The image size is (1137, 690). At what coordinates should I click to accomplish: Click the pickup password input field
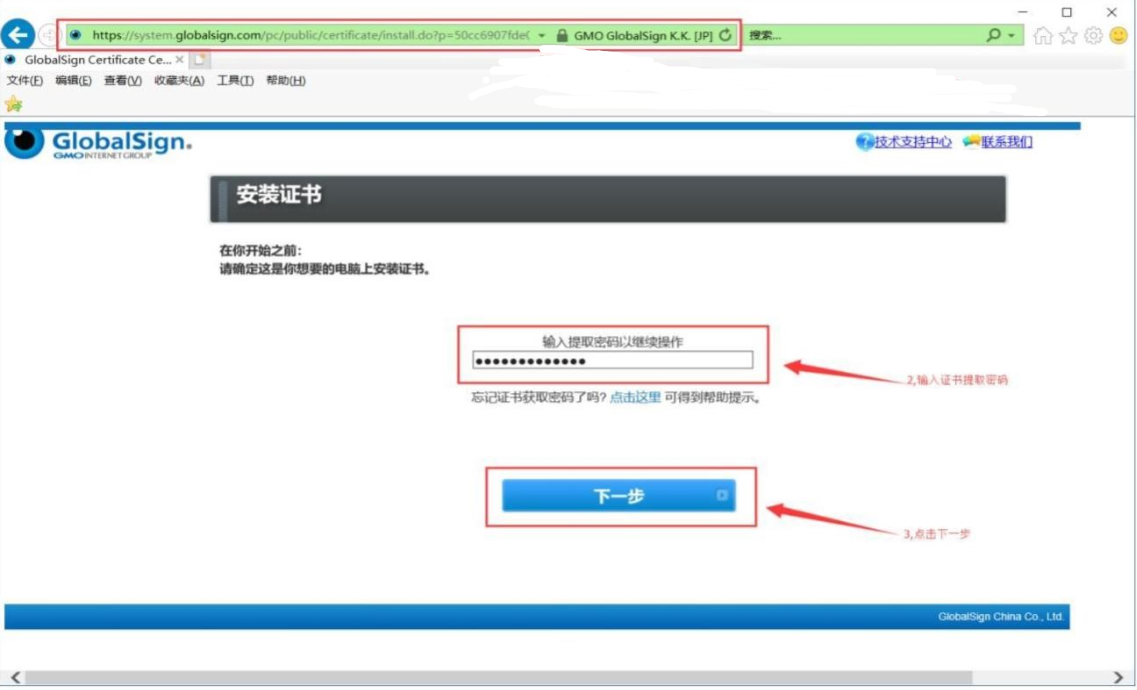613,361
